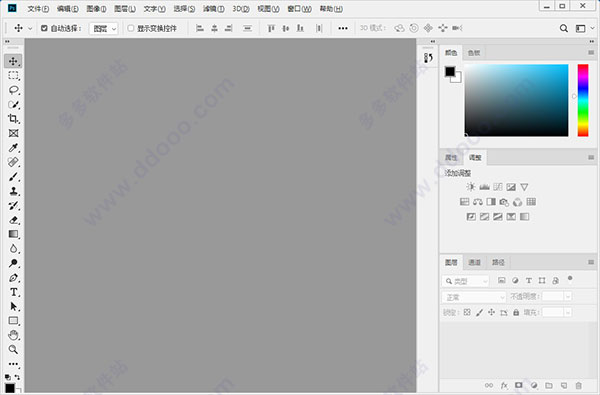Select the Crop tool
Image resolution: width=600 pixels, height=395 pixels.
click(x=13, y=119)
